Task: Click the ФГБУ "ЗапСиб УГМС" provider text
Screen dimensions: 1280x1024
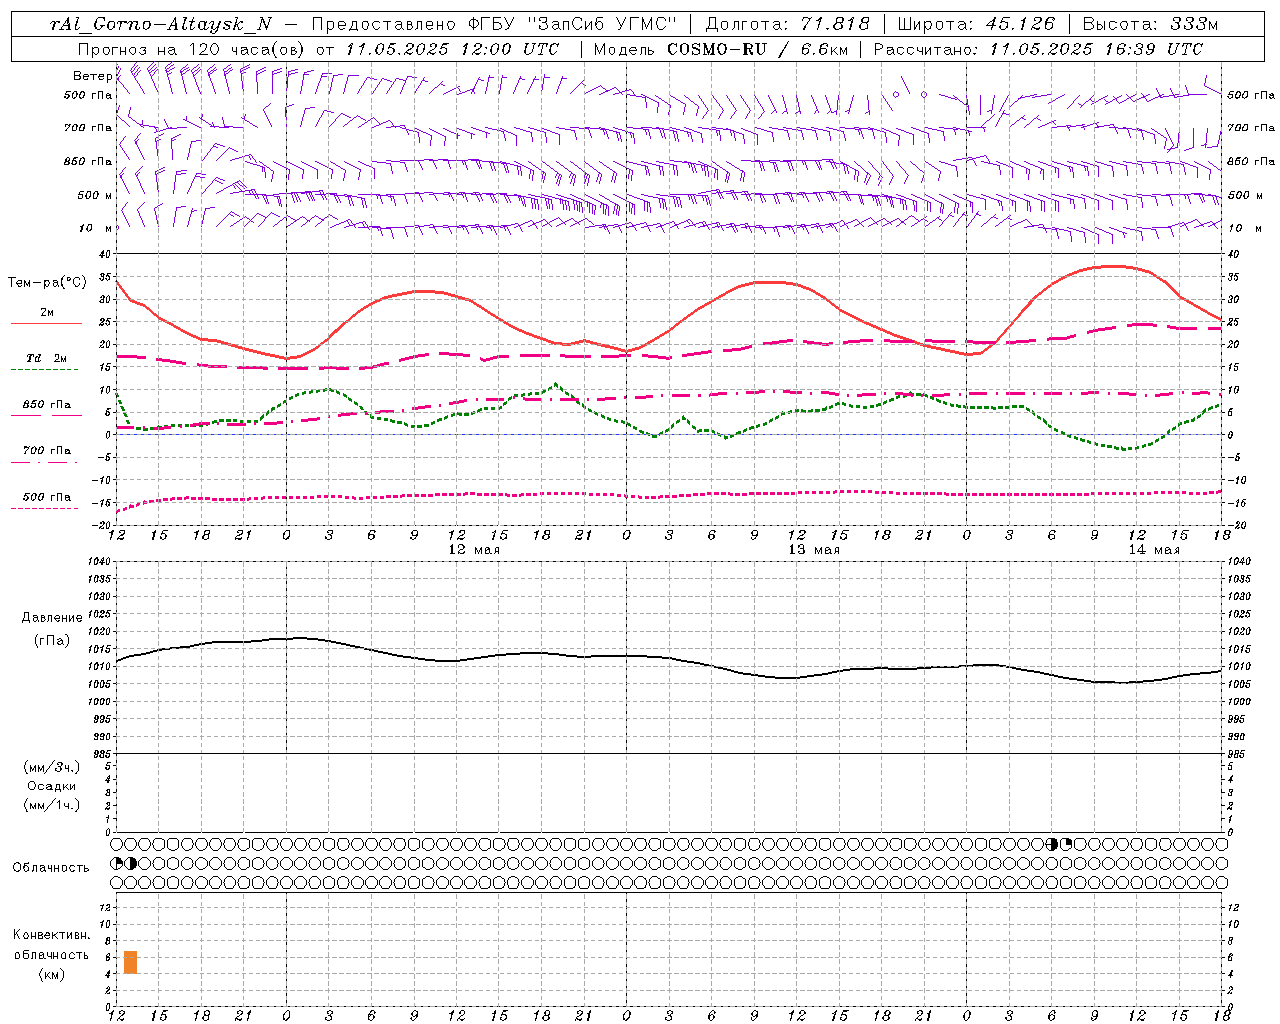Action: [x=573, y=24]
